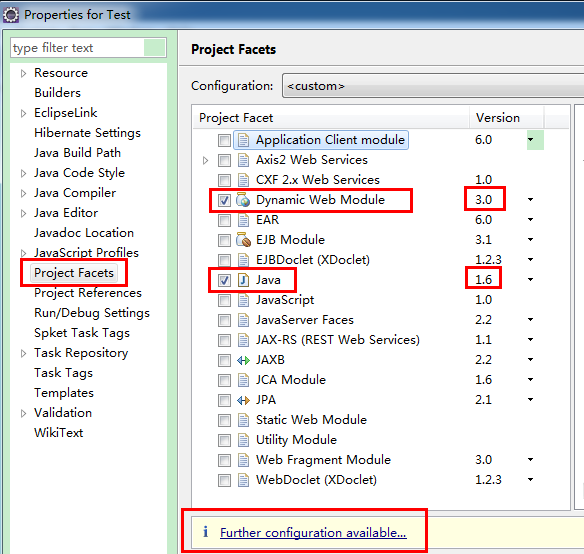This screenshot has height=554, width=584.
Task: Click the EJBDoclet (XDoclet) facet icon
Action: [243, 260]
